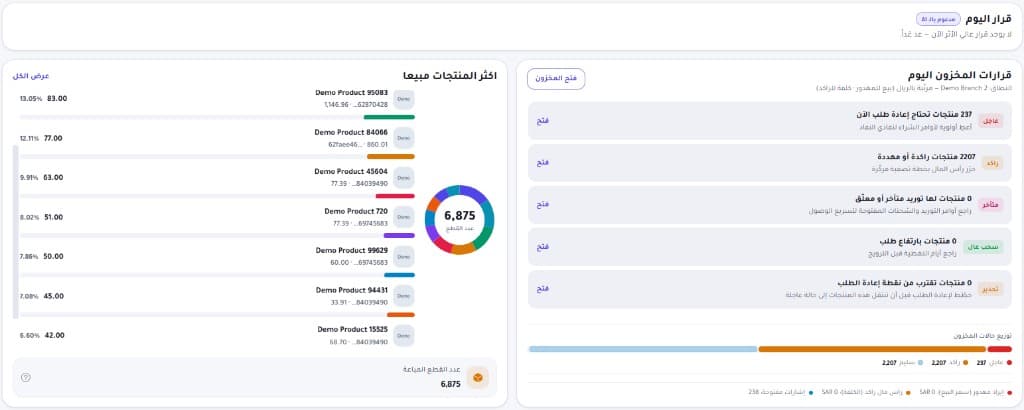Click the orange progress bar of Demo Product 84066
The height and width of the screenshot is (410, 1024).
(391, 157)
